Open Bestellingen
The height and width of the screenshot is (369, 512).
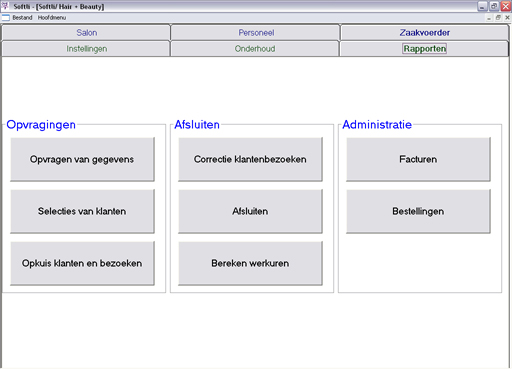(418, 211)
